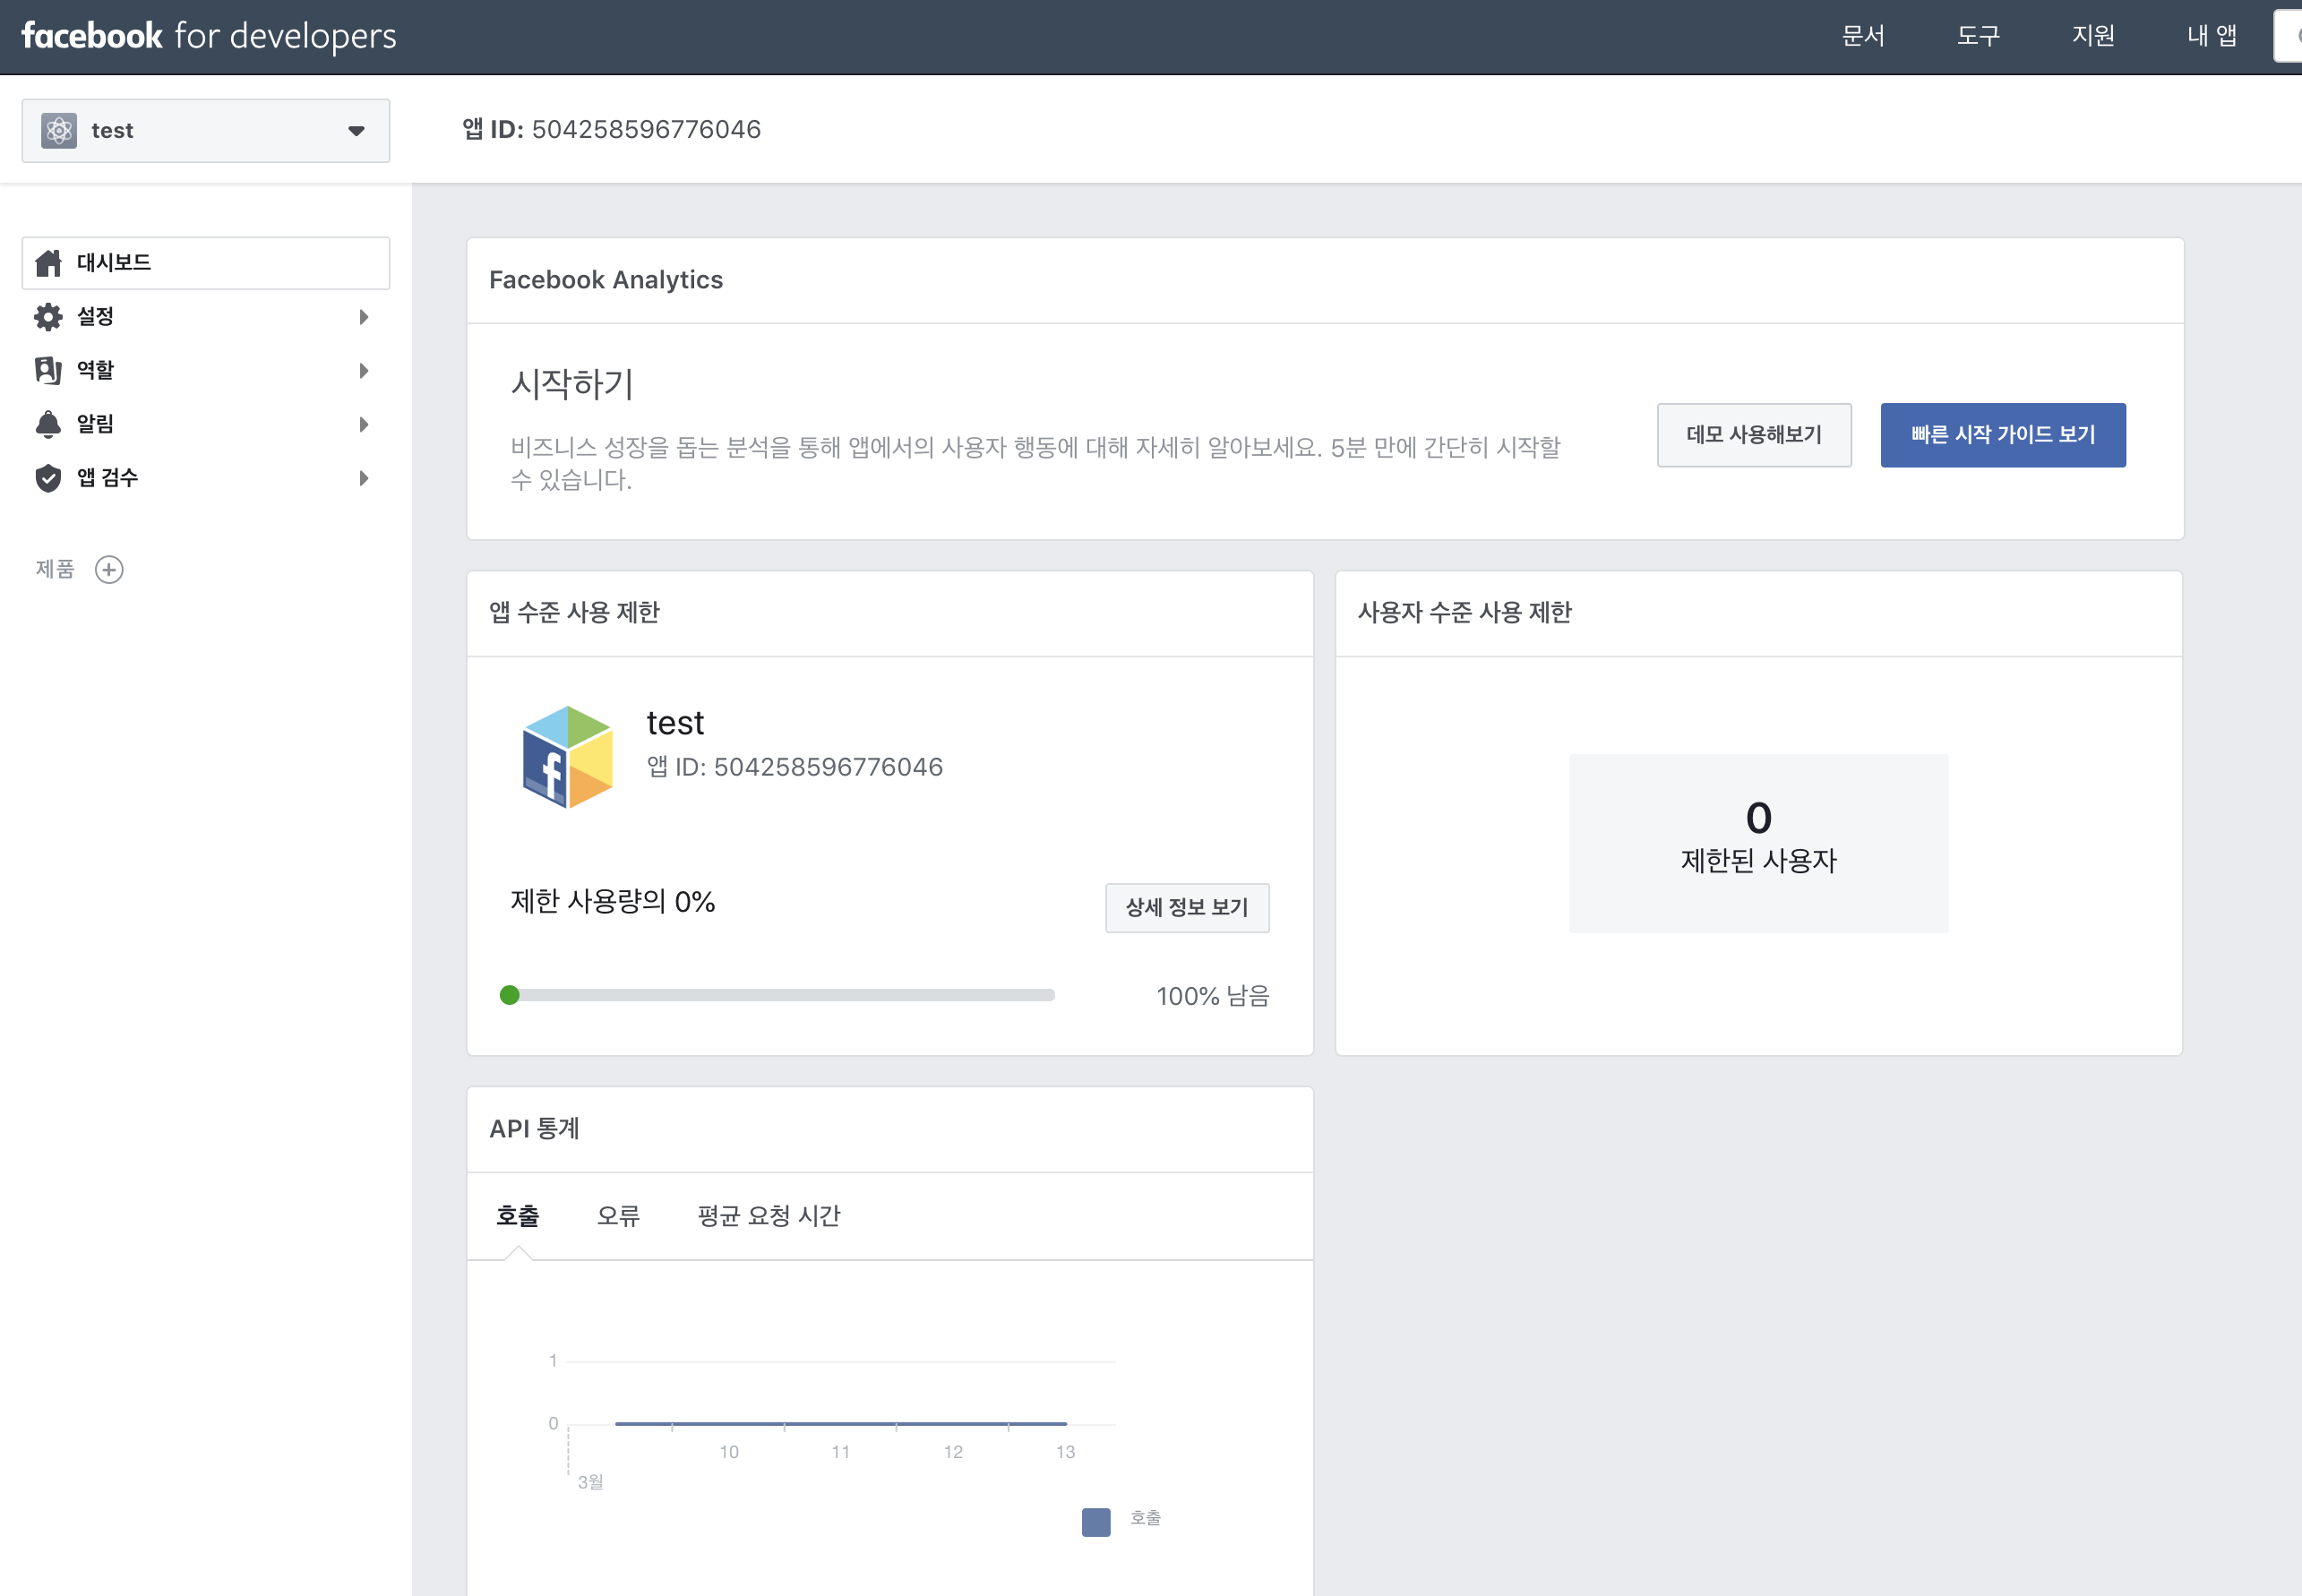Open 문서 in top navigation

(1863, 36)
